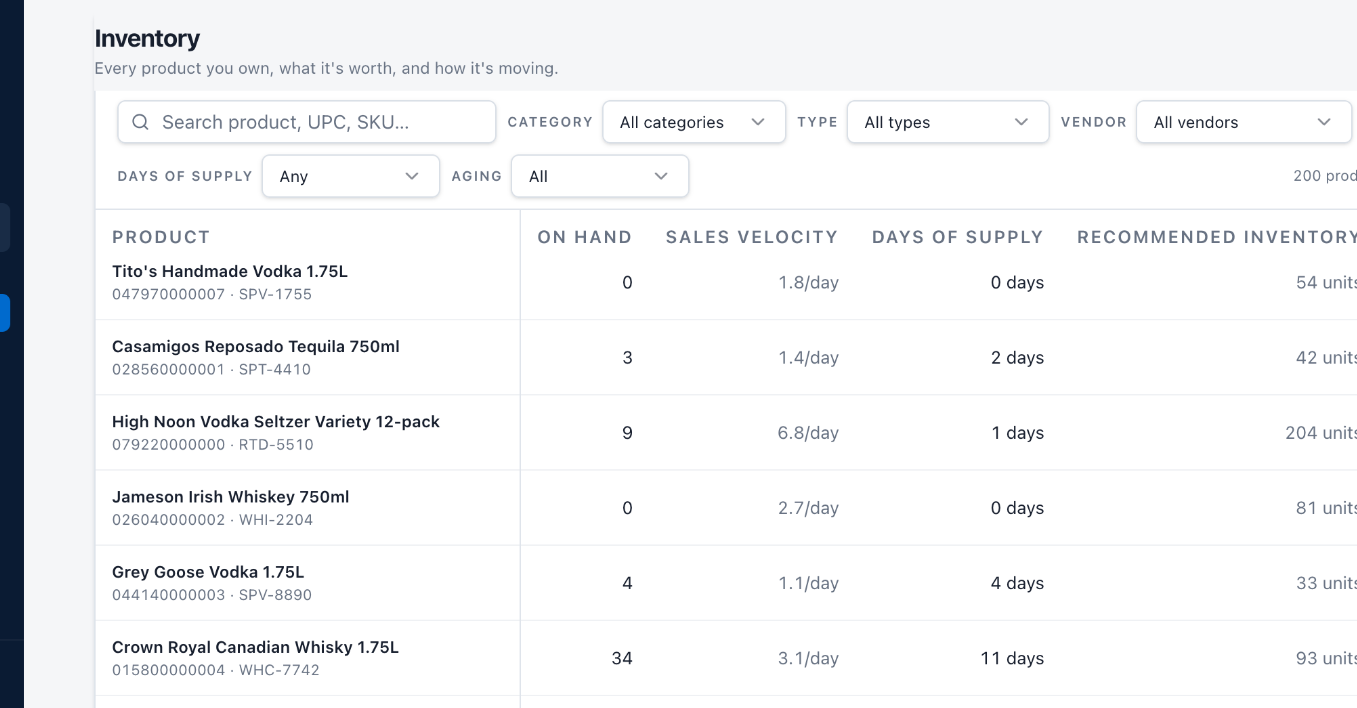Click SKU line 026040000002 · WHI-2204
This screenshot has width=1357, height=708.
(212, 520)
